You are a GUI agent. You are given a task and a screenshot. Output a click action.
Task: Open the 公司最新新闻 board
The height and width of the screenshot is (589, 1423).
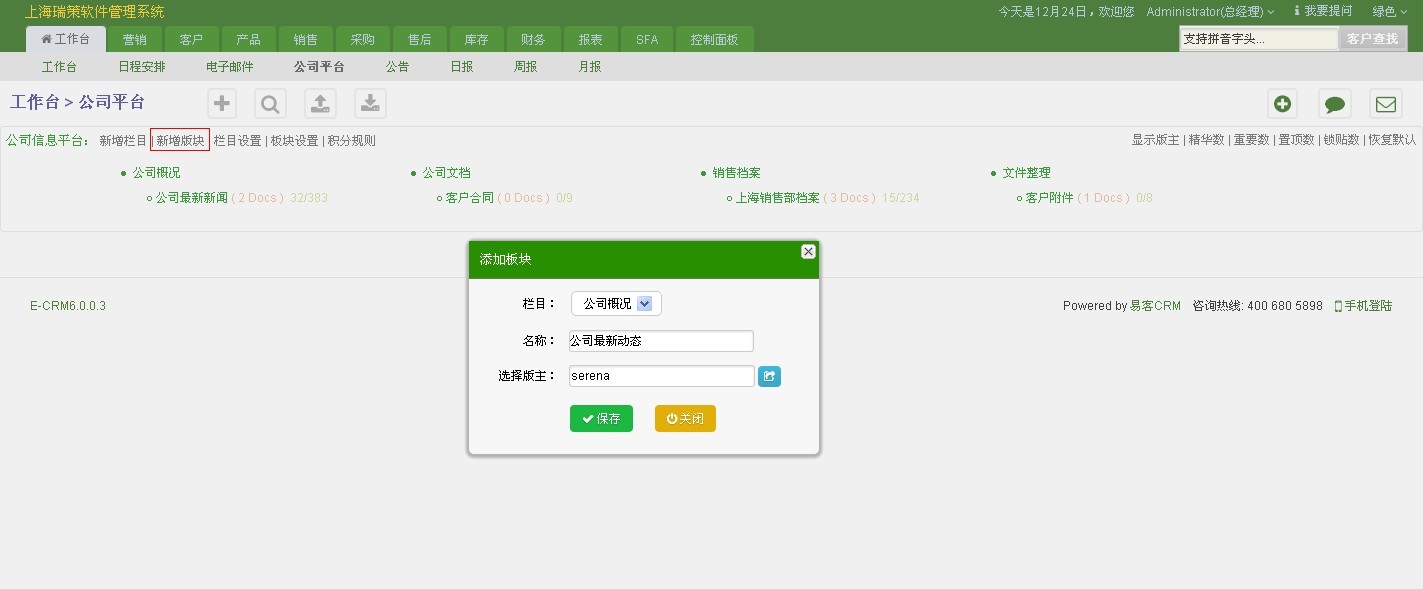point(192,198)
